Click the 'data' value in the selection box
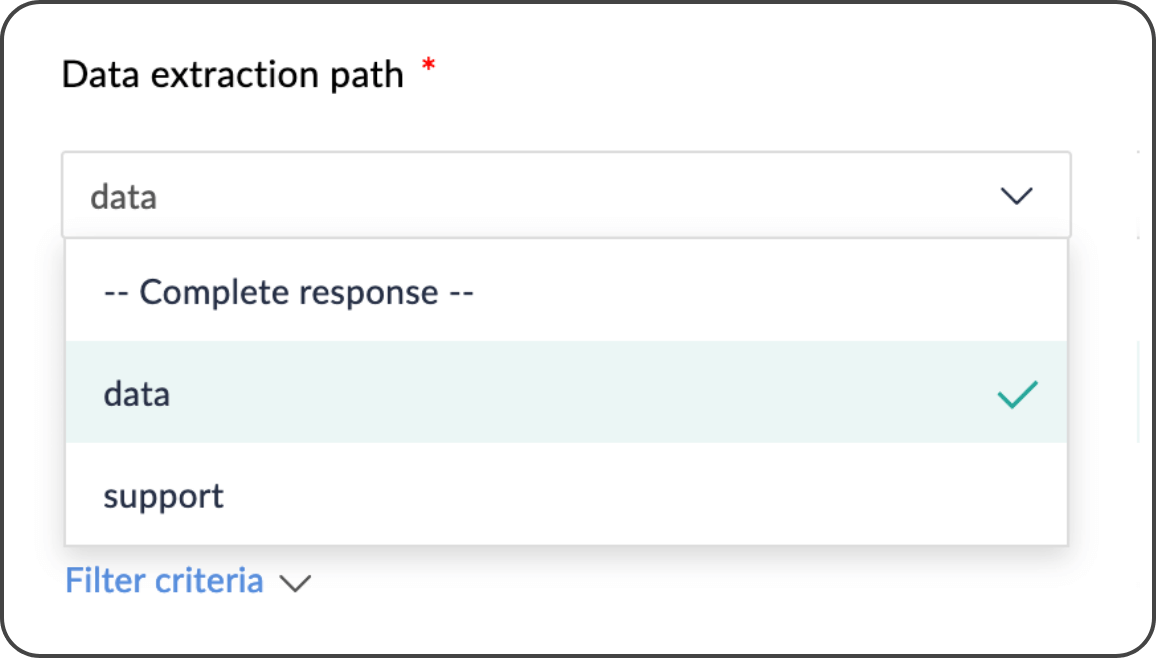This screenshot has height=658, width=1156. pyautogui.click(x=124, y=197)
